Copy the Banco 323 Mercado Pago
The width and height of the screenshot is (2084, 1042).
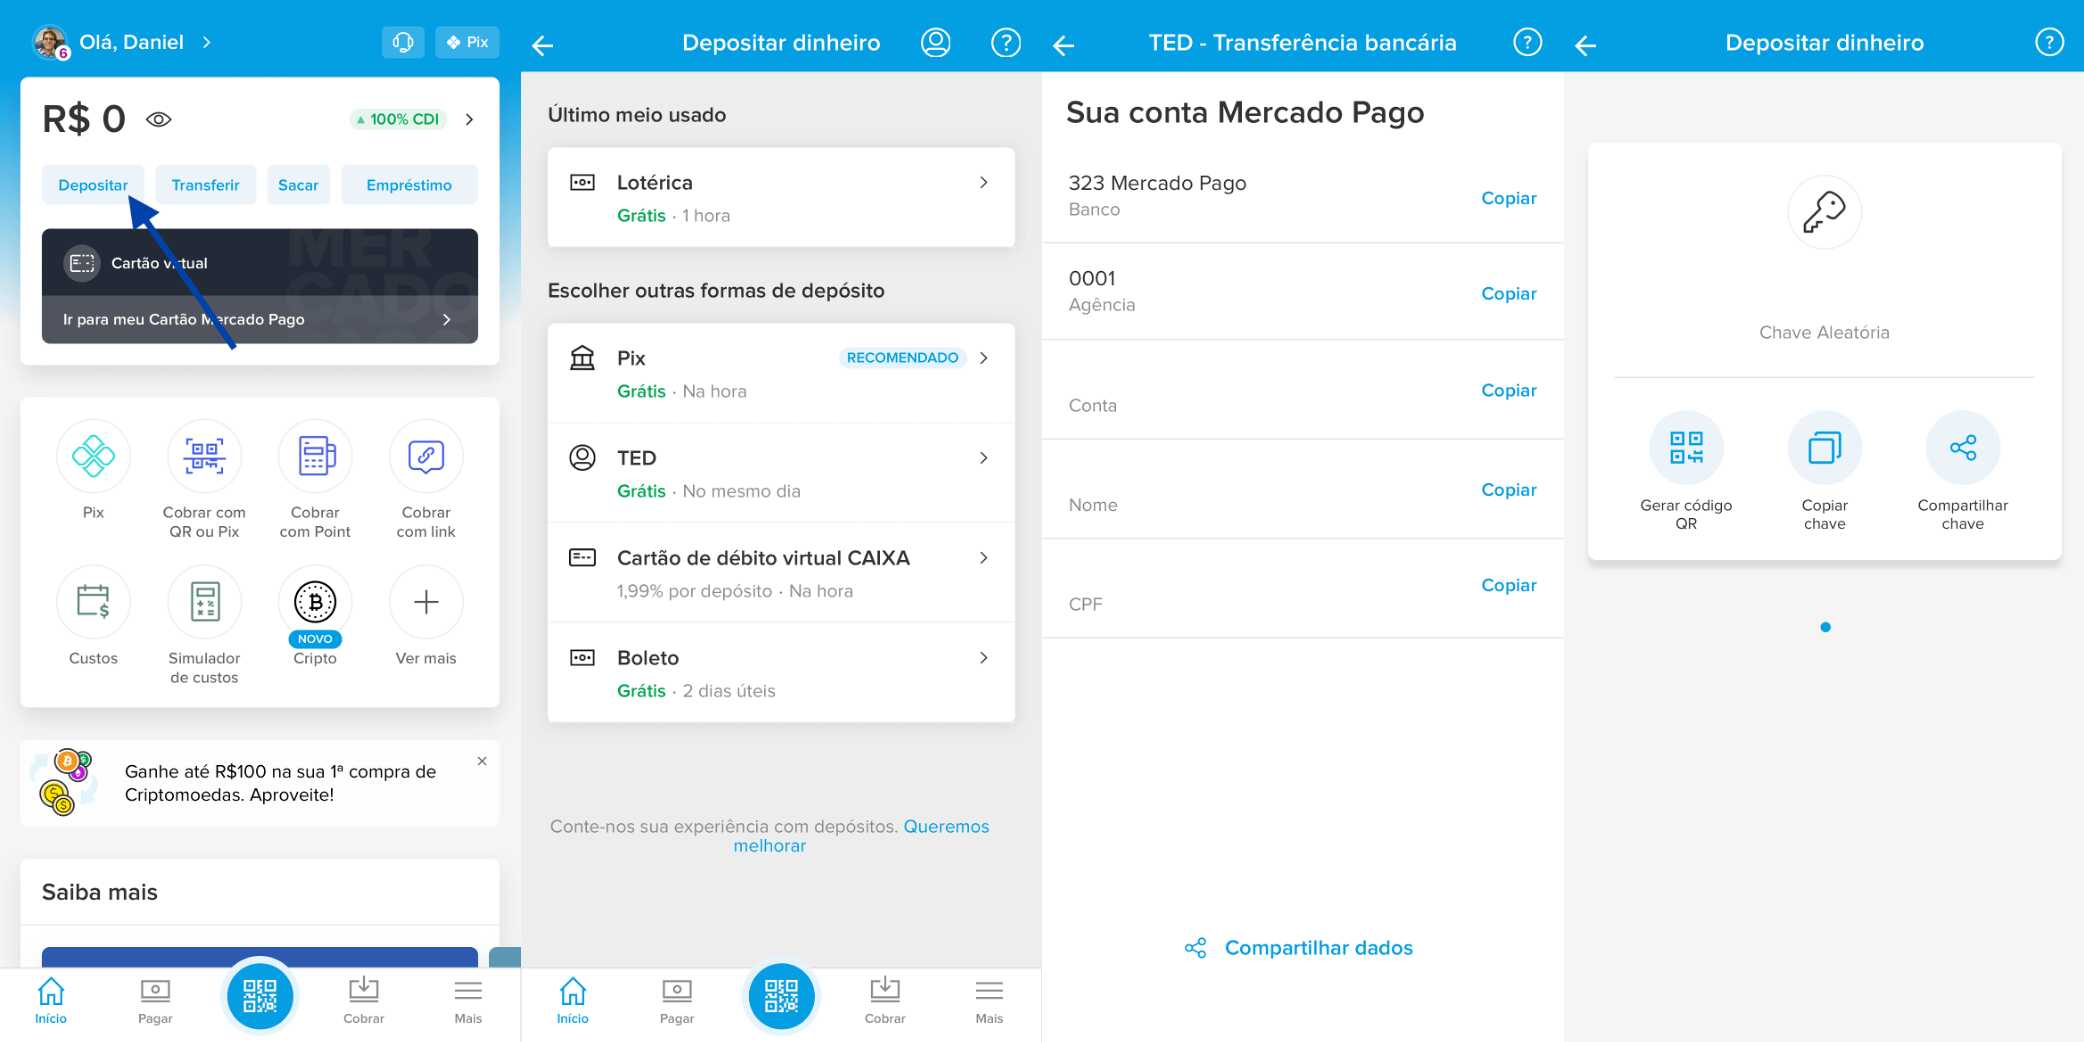(x=1509, y=198)
